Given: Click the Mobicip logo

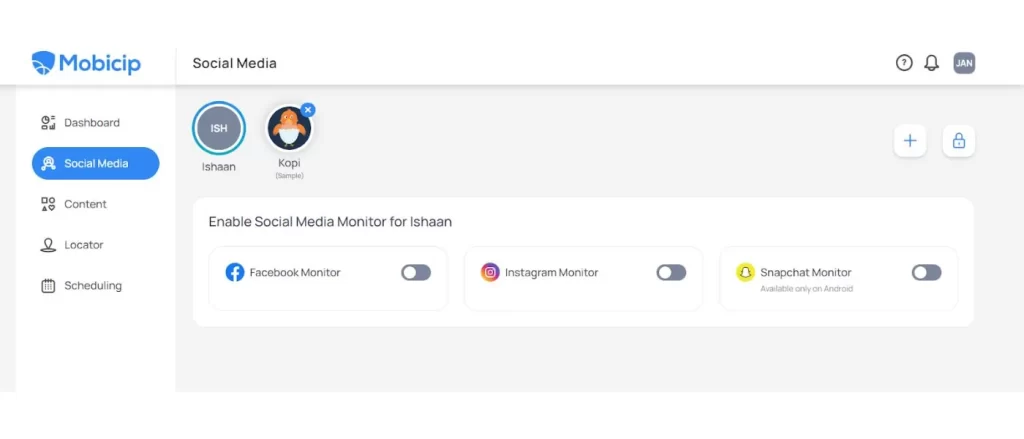Looking at the screenshot, I should 86,63.
